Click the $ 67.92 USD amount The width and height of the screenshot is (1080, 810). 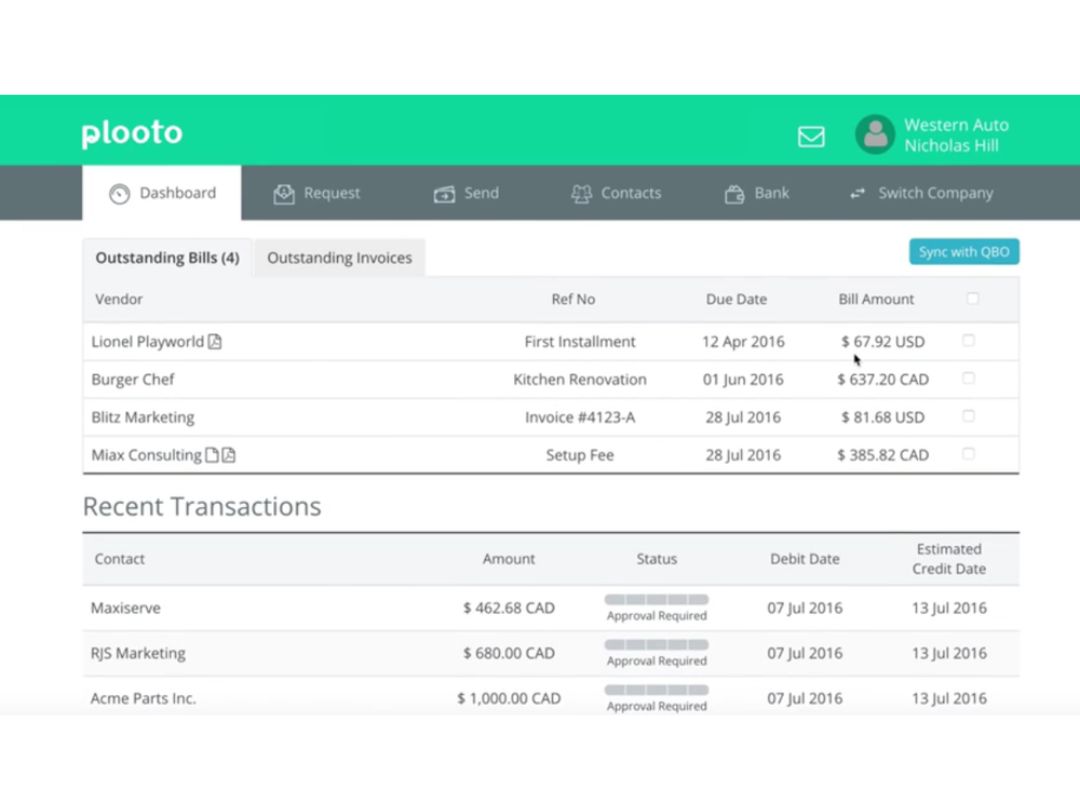tap(883, 342)
